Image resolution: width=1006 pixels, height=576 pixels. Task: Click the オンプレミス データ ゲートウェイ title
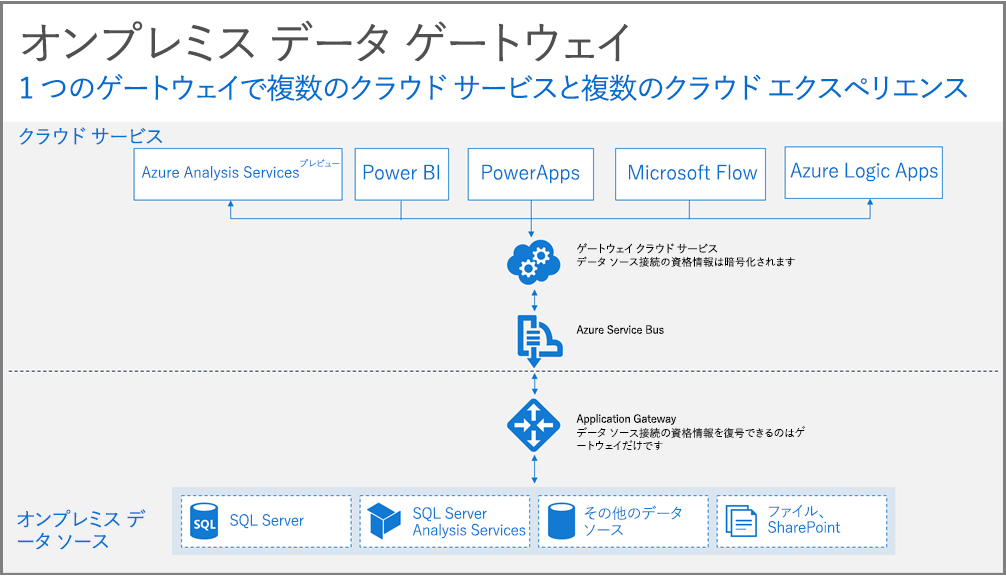(x=325, y=42)
